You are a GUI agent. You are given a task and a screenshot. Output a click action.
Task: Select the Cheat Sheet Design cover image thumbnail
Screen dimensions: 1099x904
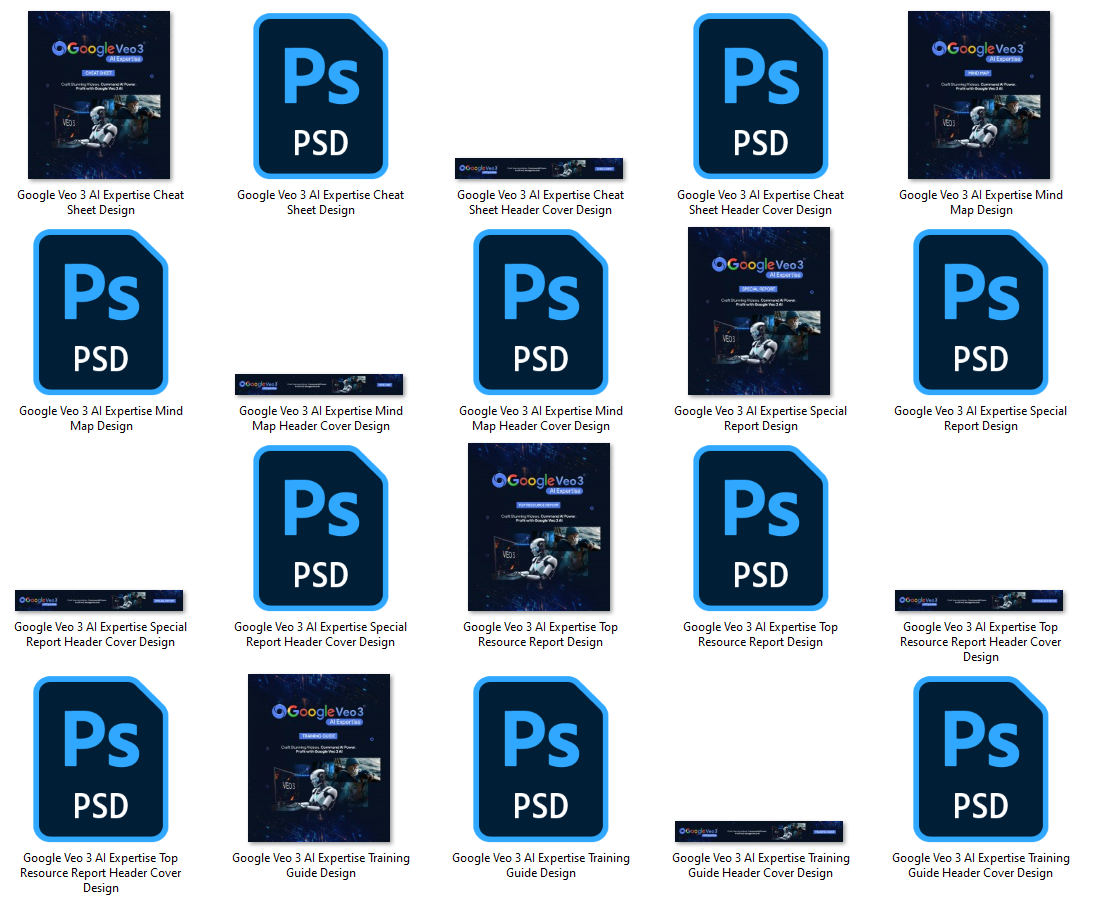point(99,95)
